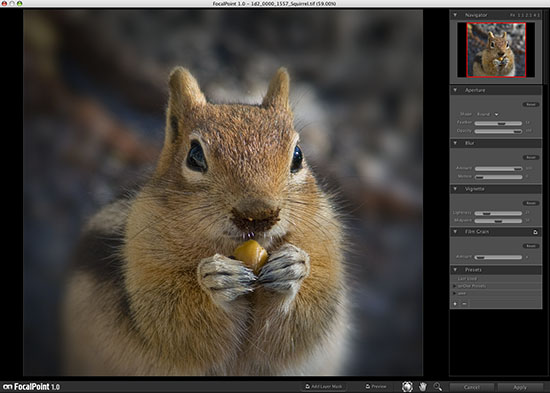
Task: Click the onOne FocalPoint 1.0 logo
Action: tap(32, 387)
